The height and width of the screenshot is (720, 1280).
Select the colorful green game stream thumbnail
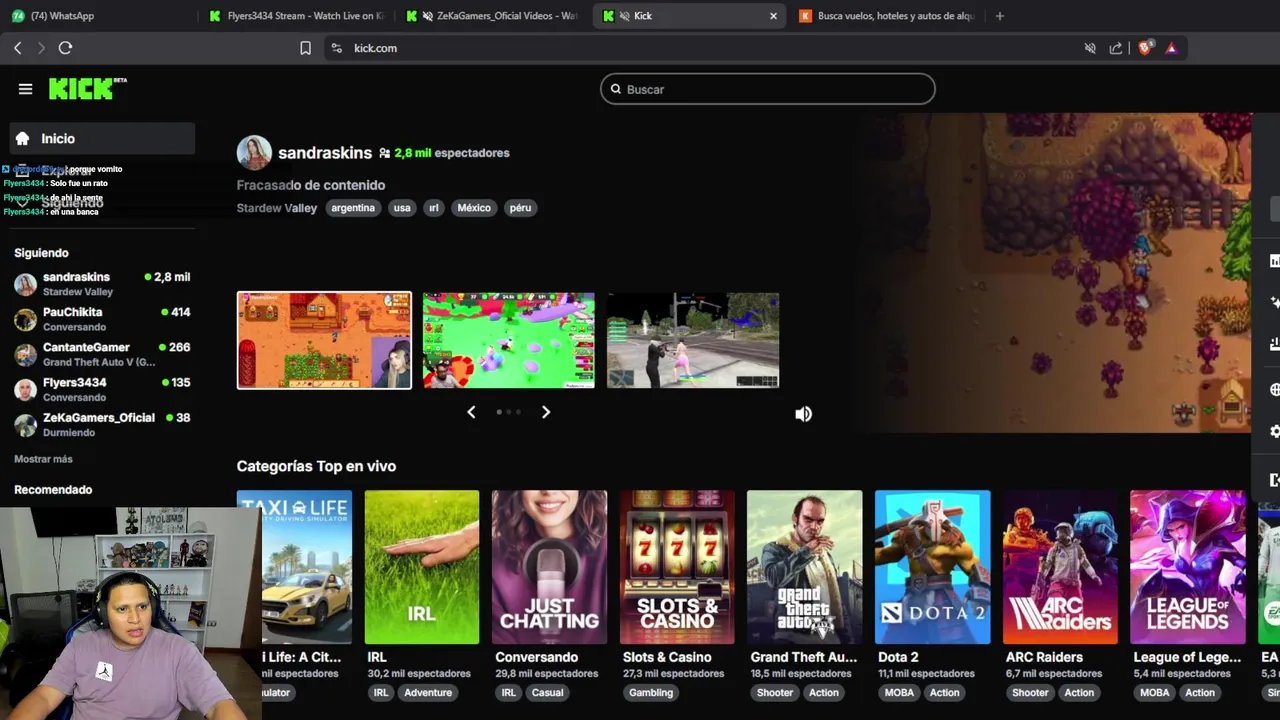click(508, 340)
